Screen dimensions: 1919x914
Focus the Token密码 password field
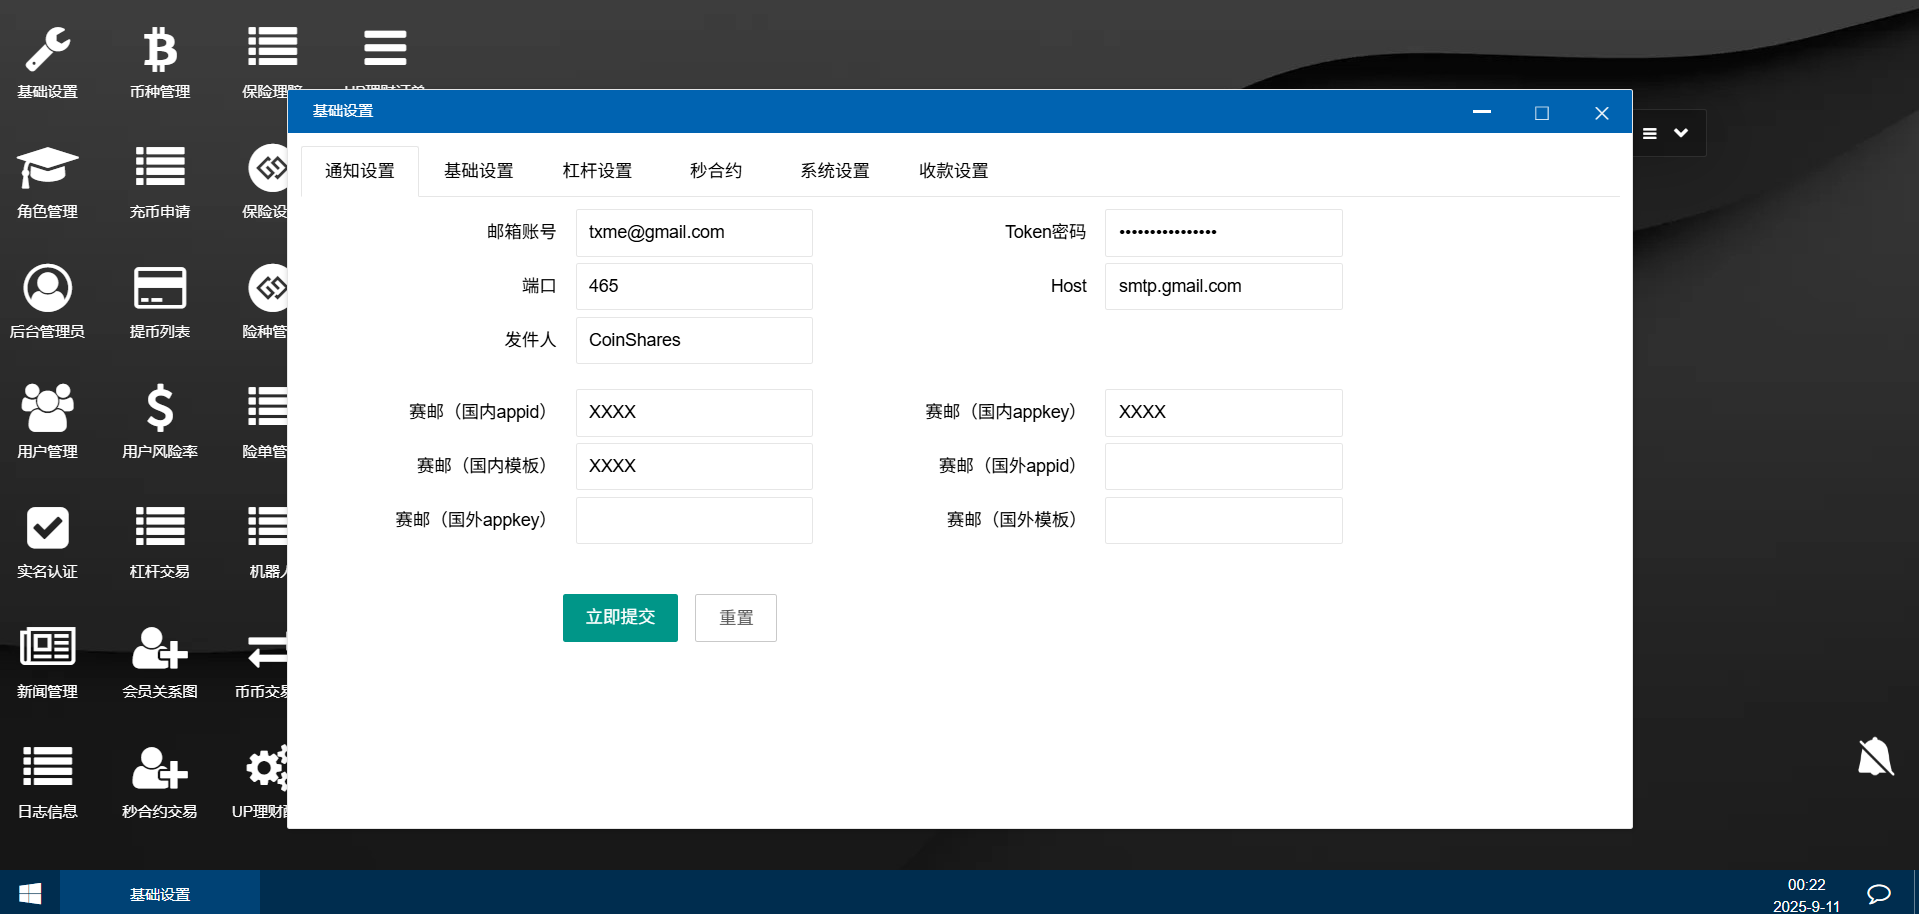[x=1223, y=232]
